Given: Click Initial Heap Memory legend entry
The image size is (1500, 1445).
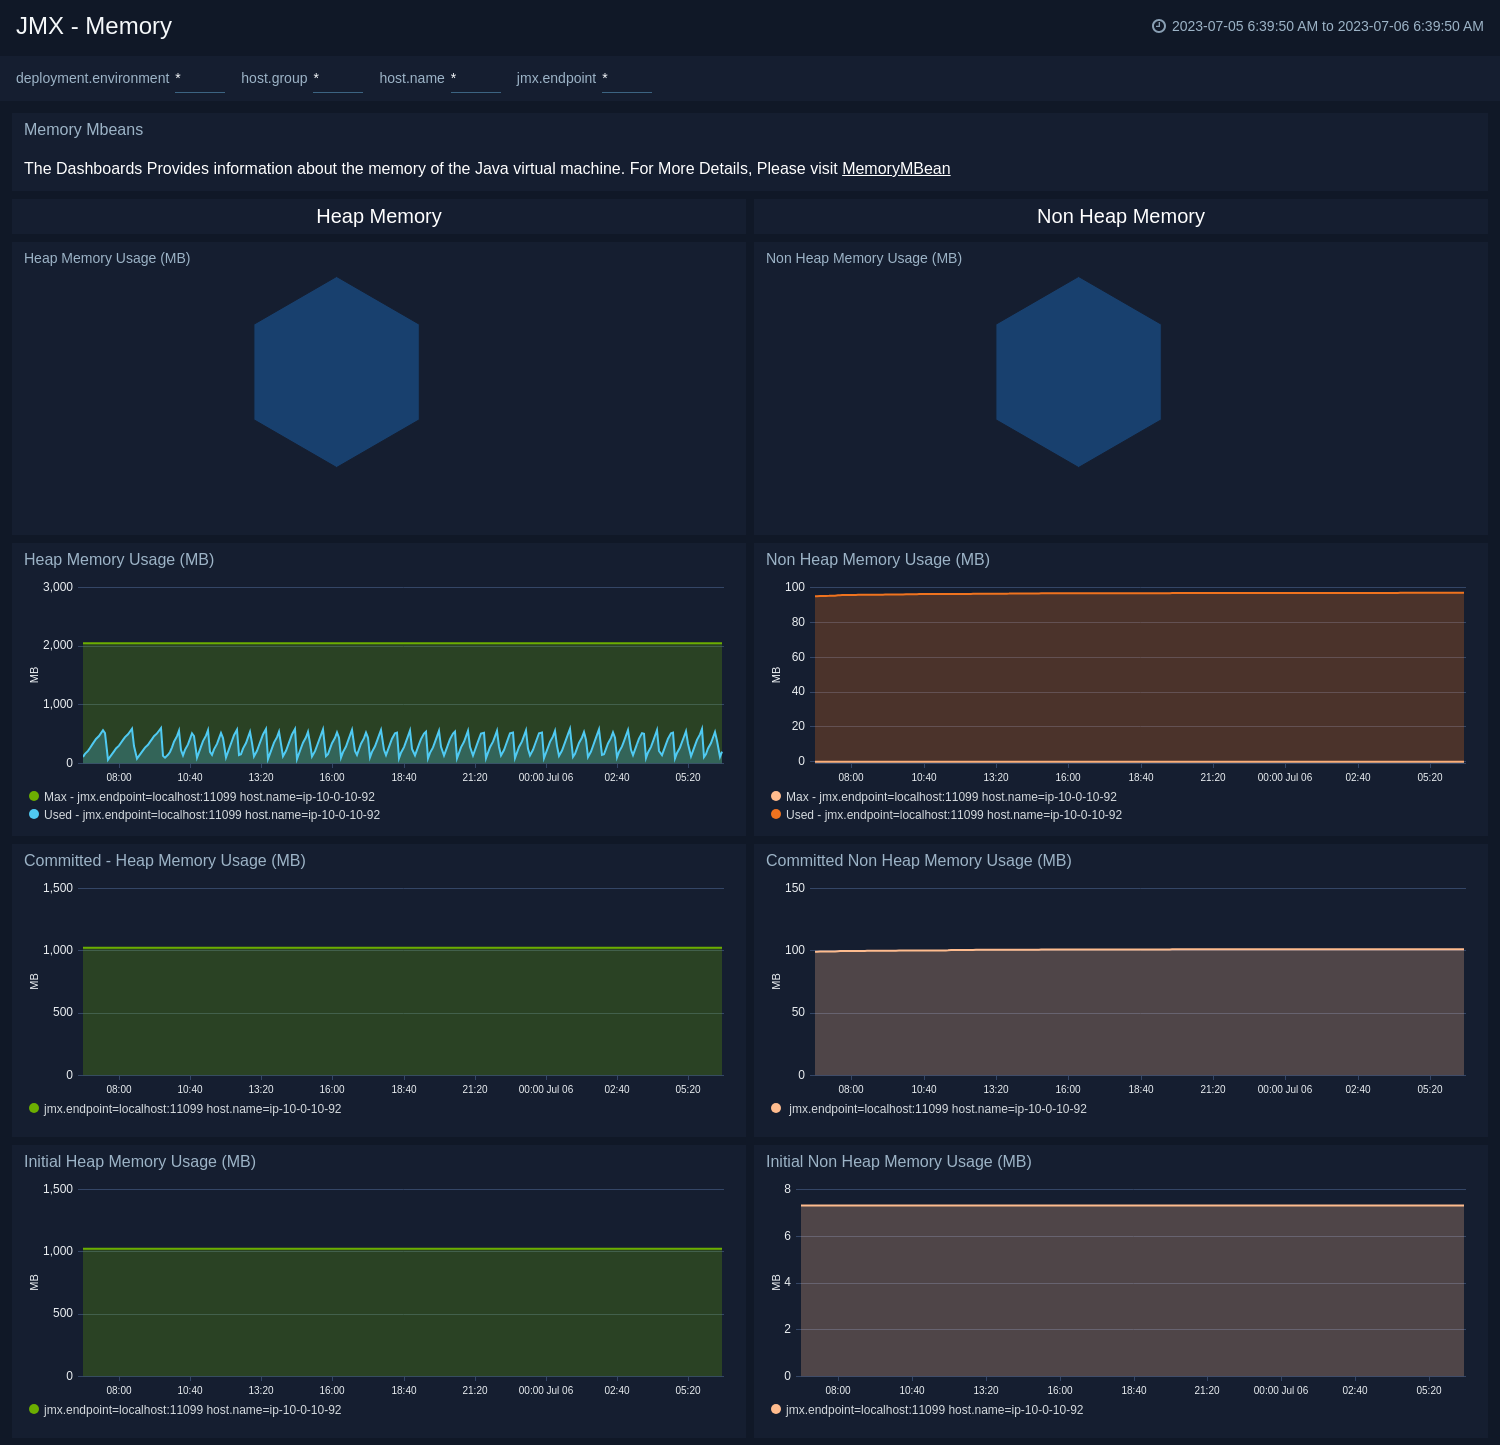Looking at the screenshot, I should coord(185,1410).
